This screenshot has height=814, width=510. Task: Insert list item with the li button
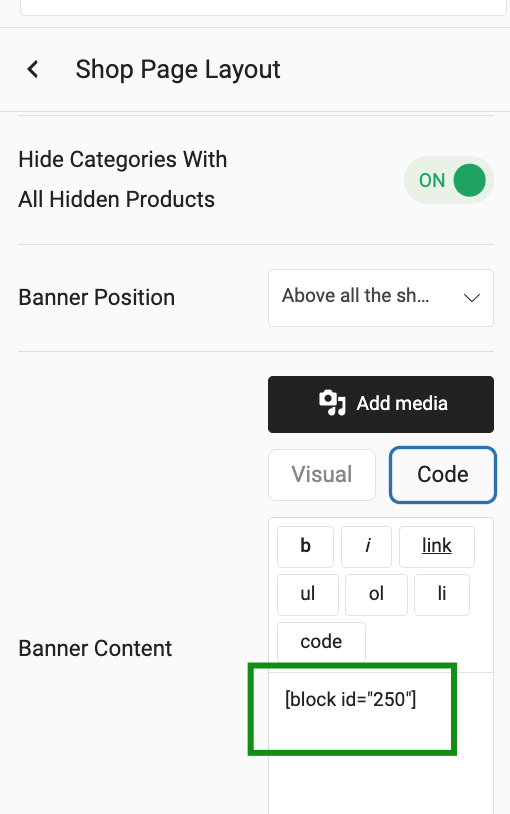click(442, 594)
